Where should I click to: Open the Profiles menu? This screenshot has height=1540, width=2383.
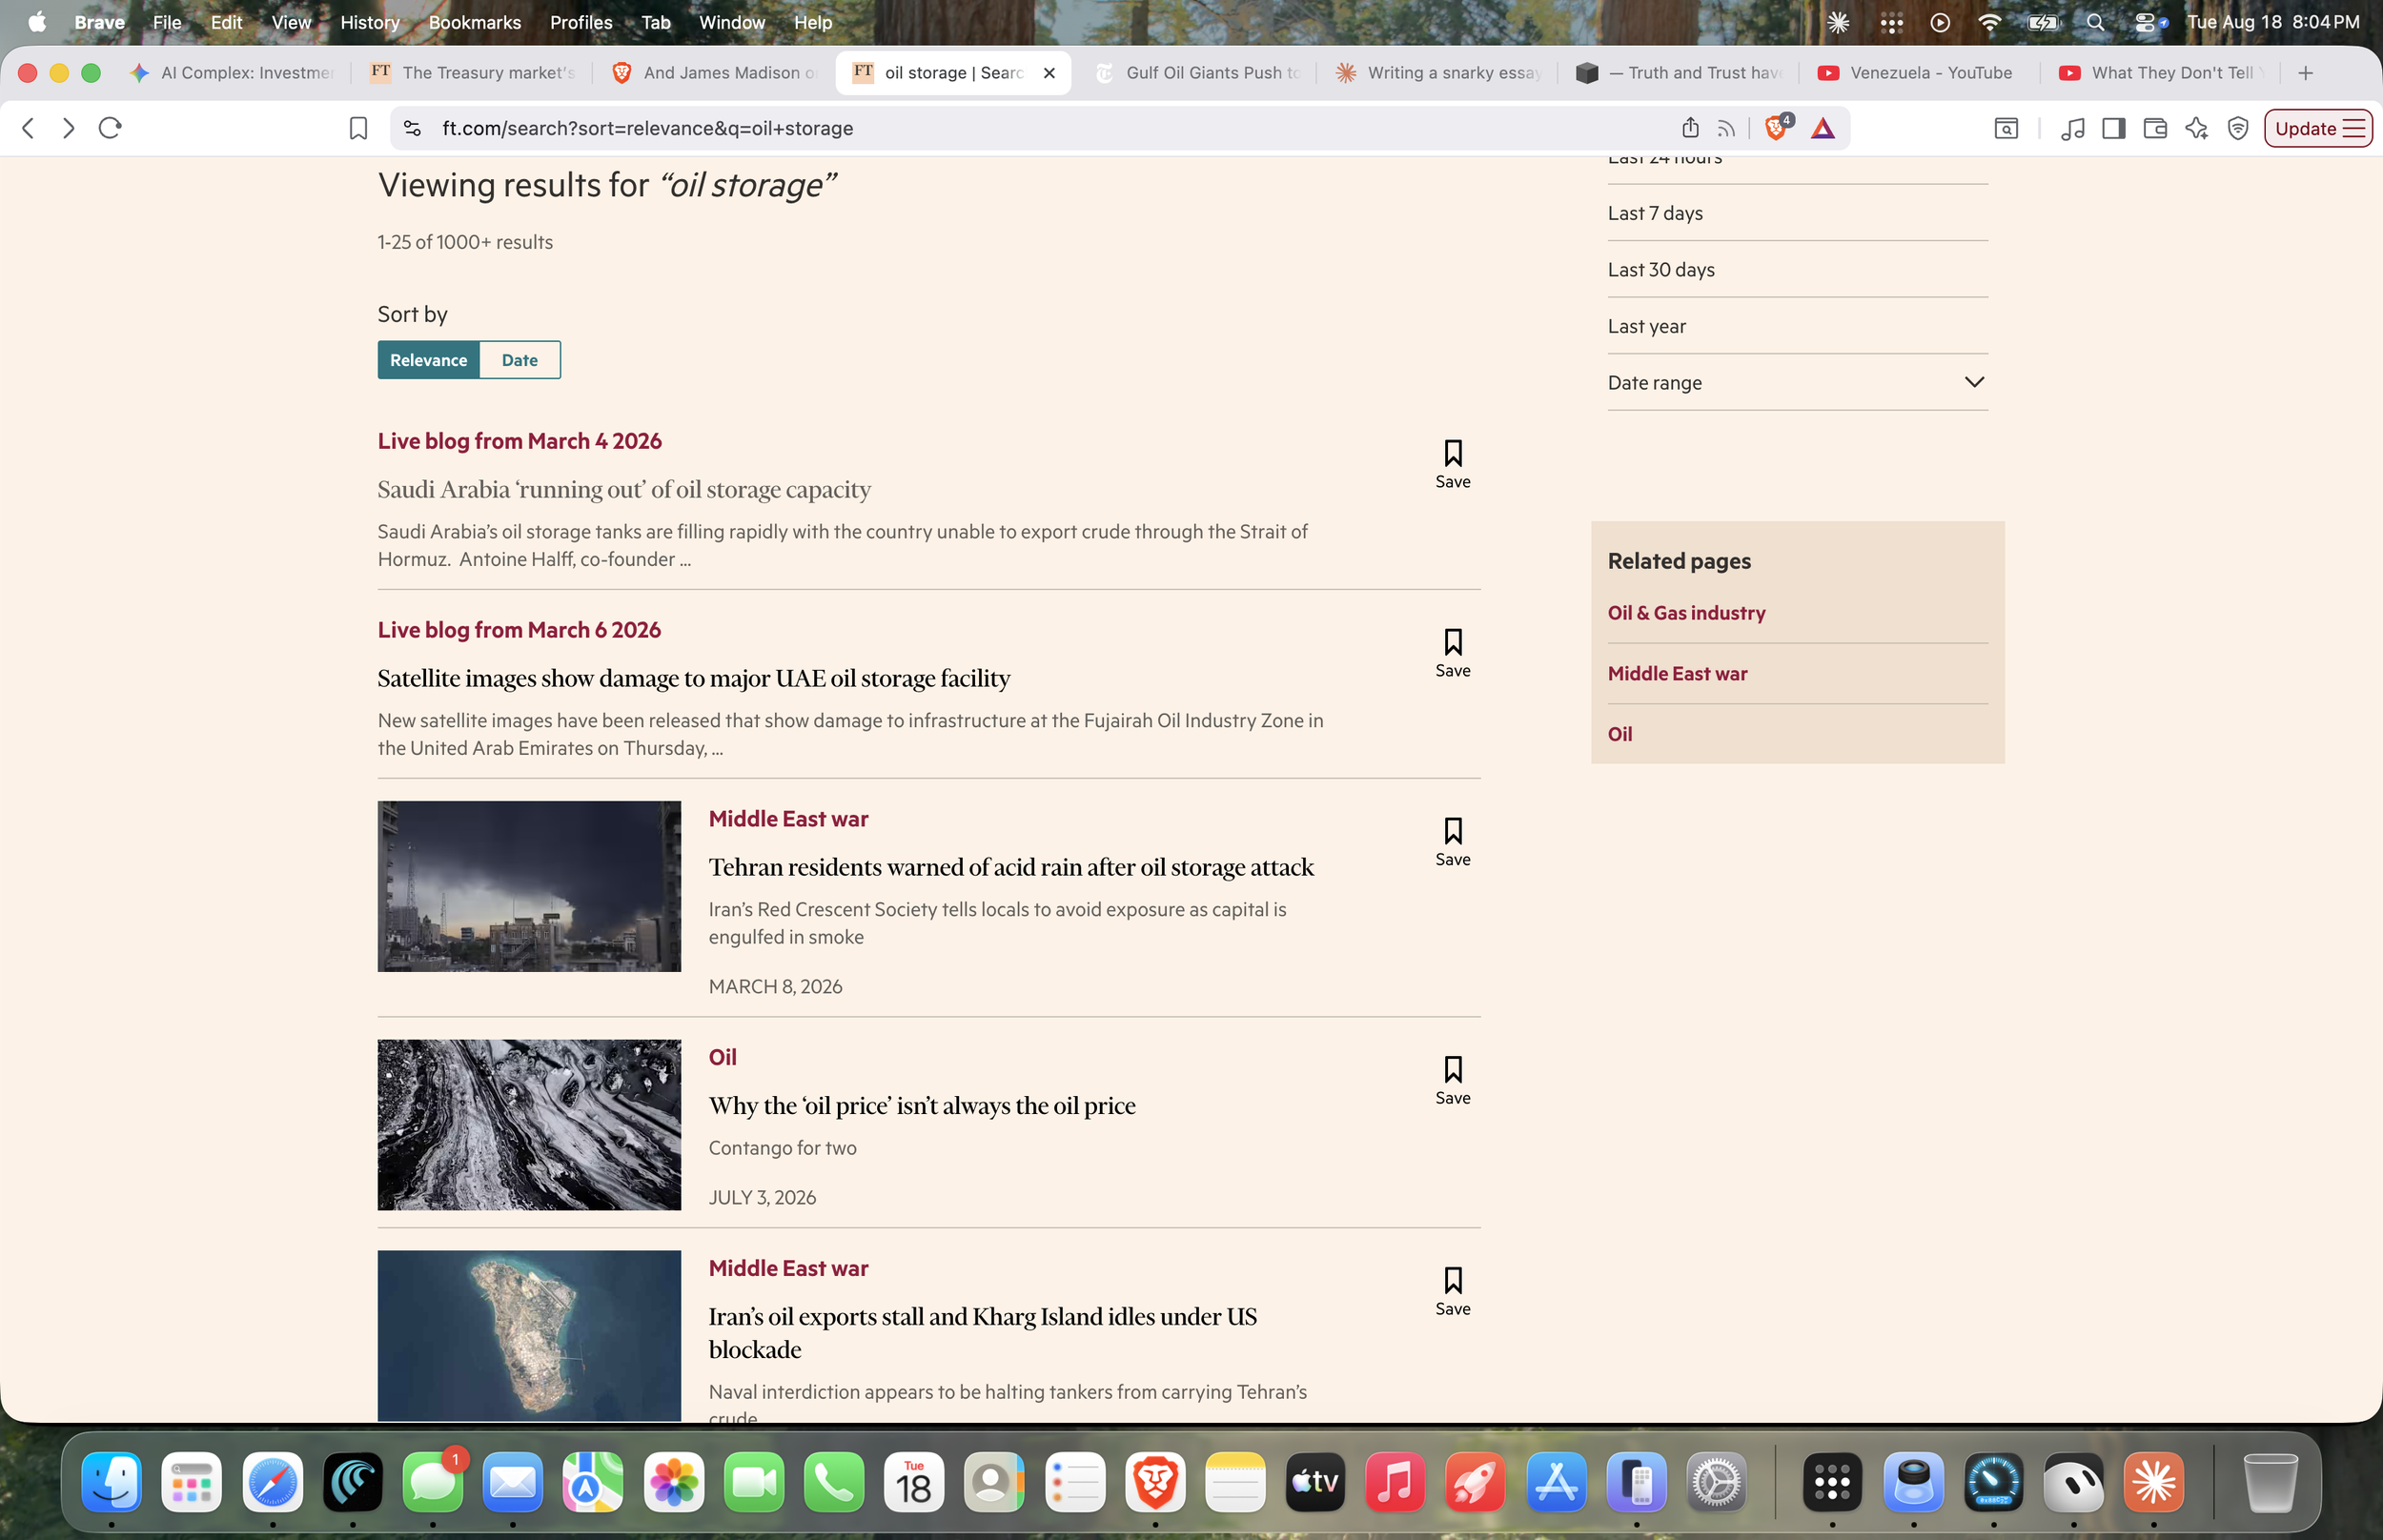click(581, 22)
